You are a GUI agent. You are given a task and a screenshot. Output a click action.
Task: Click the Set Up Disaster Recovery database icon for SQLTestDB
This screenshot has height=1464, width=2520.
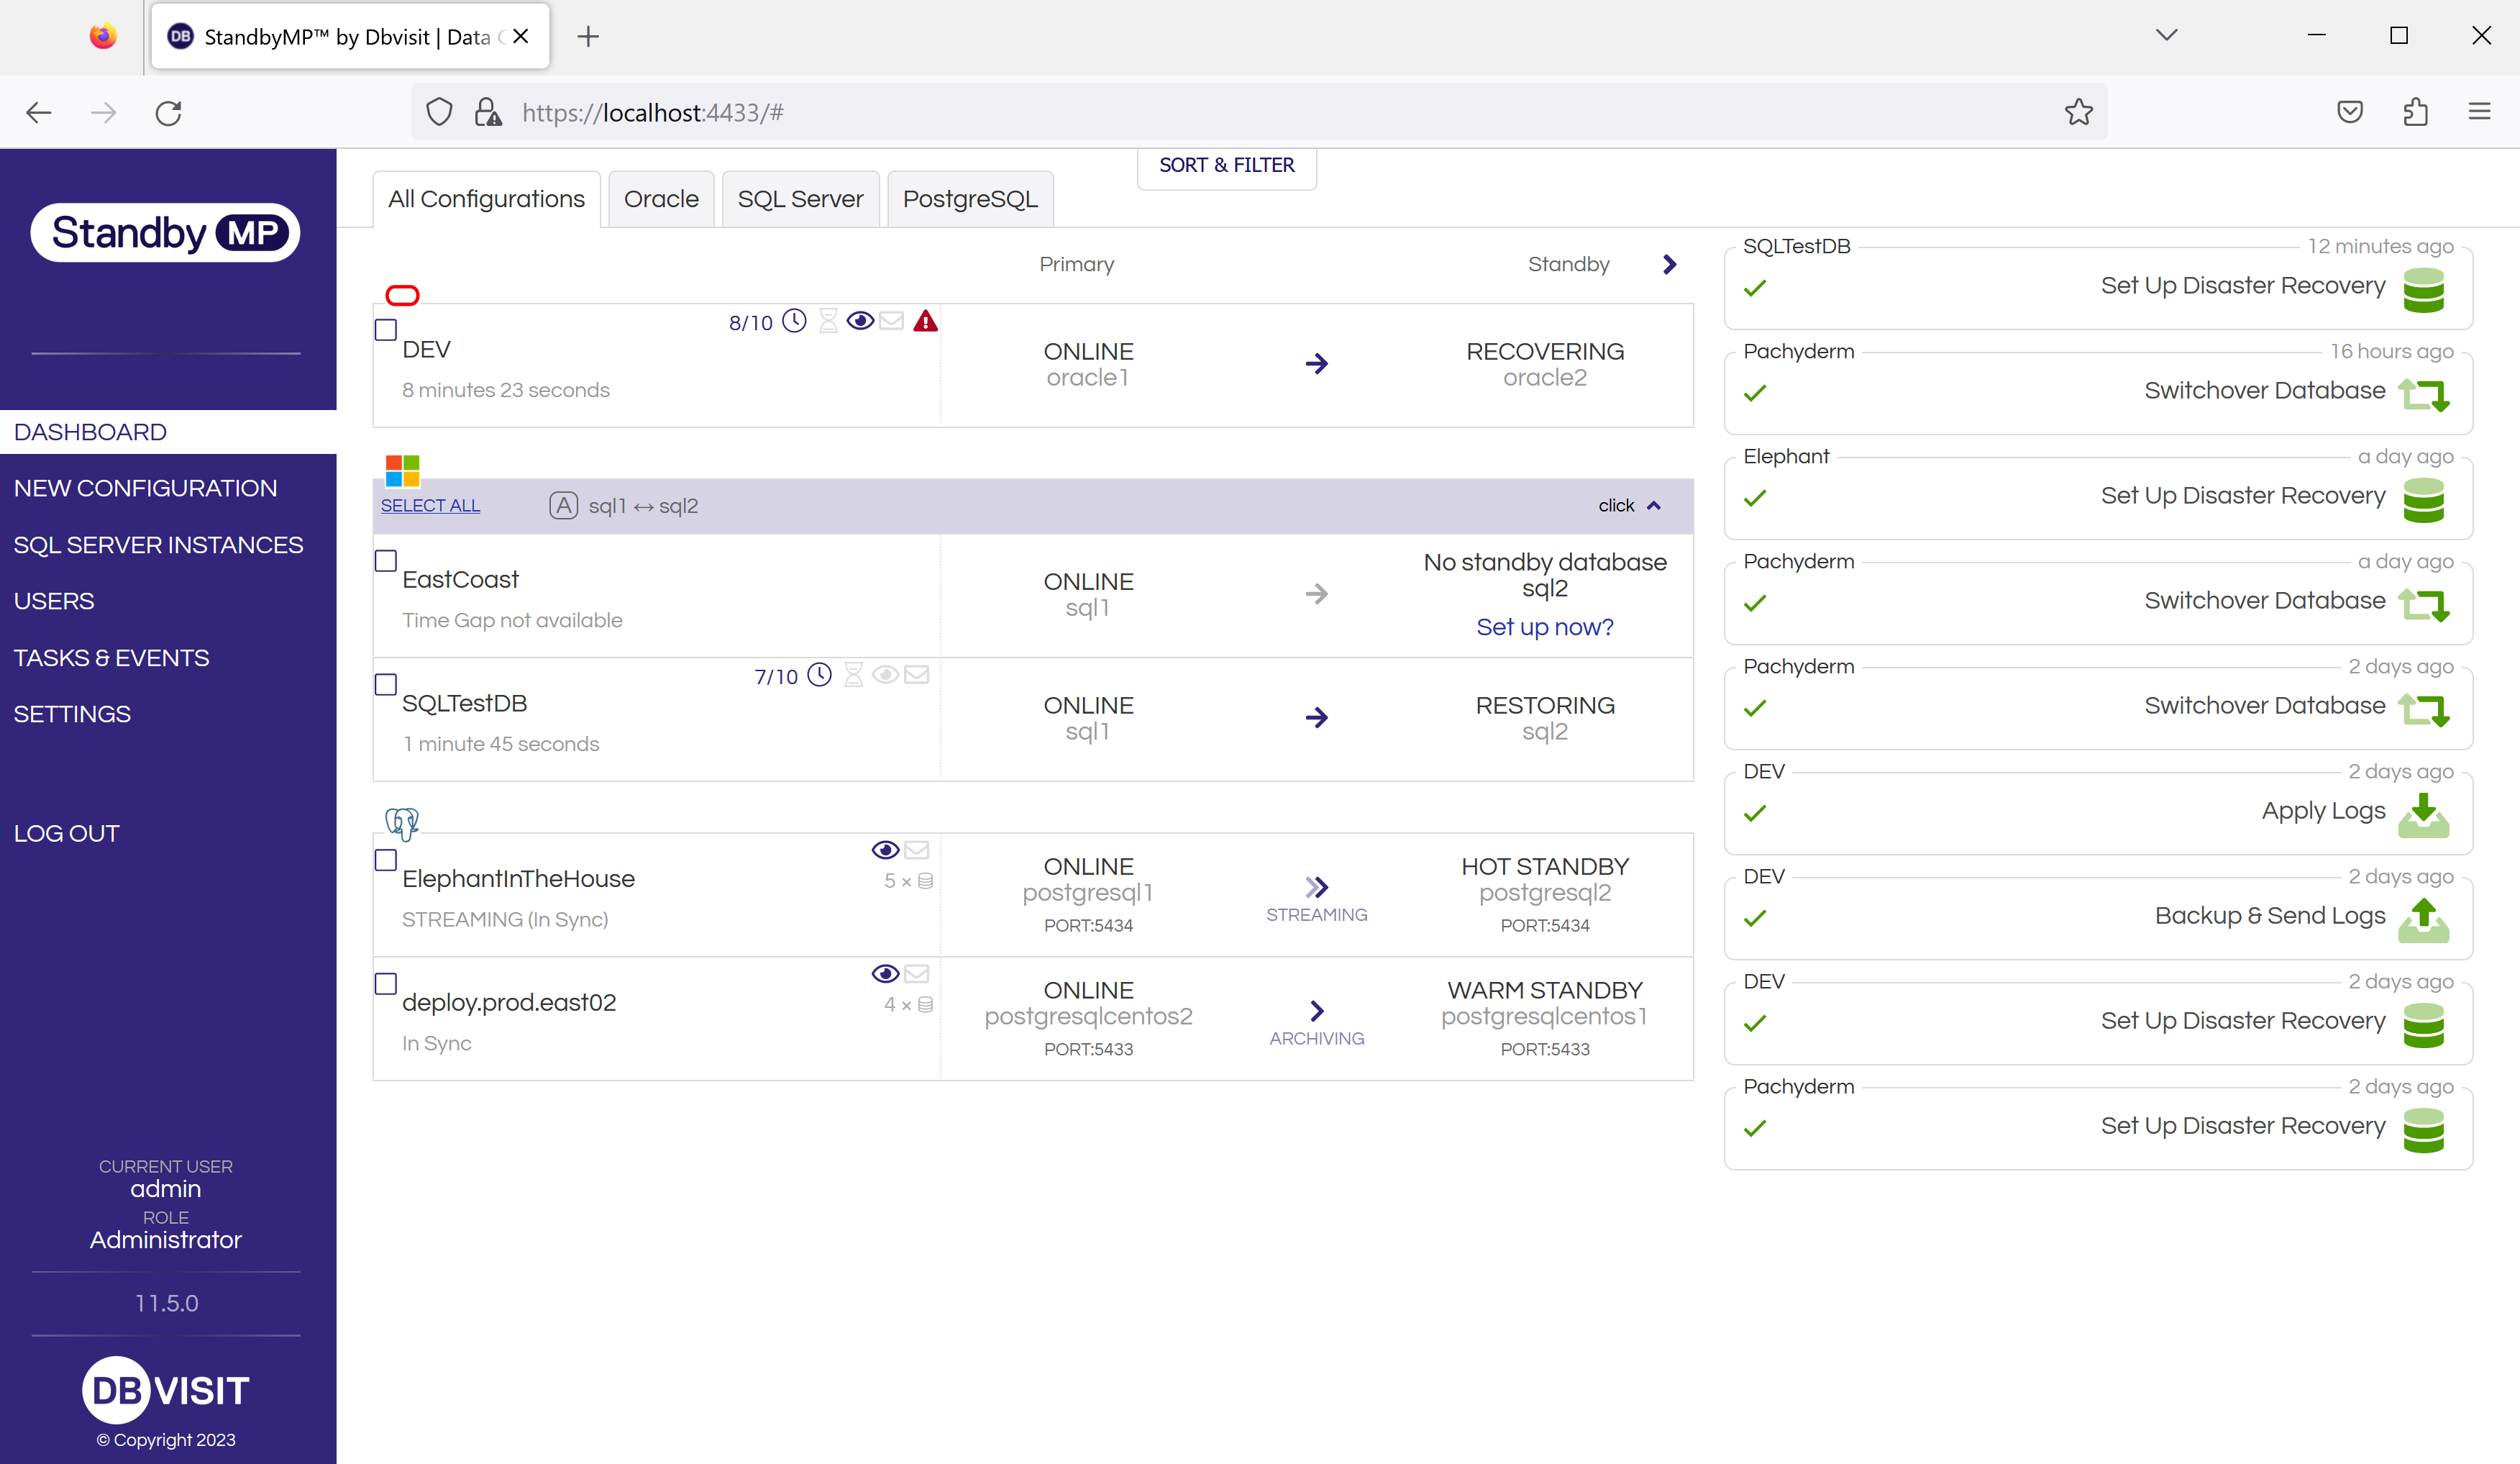point(2424,290)
